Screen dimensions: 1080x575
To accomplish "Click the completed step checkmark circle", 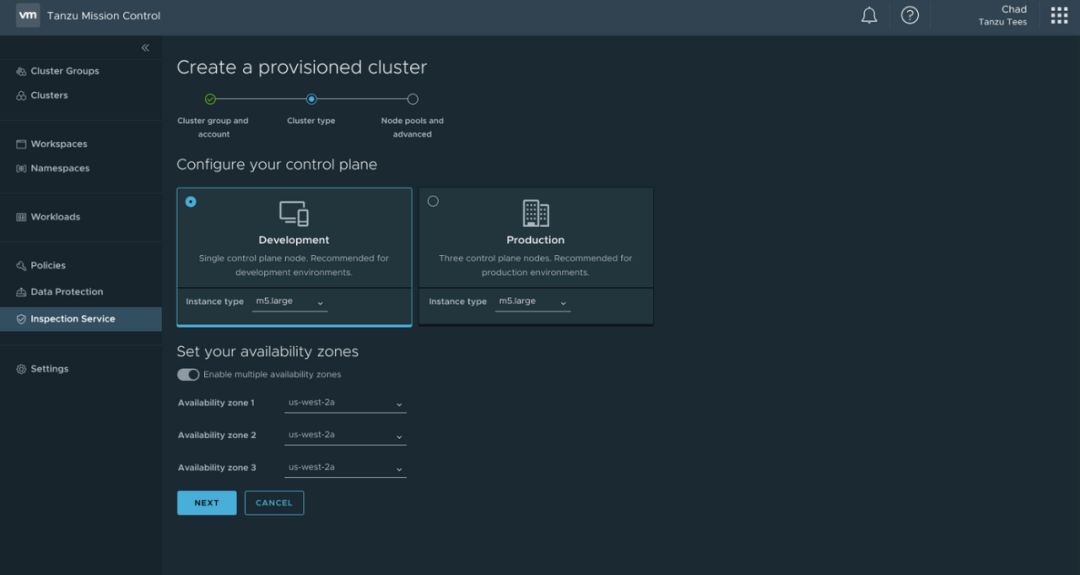I will pyautogui.click(x=211, y=99).
